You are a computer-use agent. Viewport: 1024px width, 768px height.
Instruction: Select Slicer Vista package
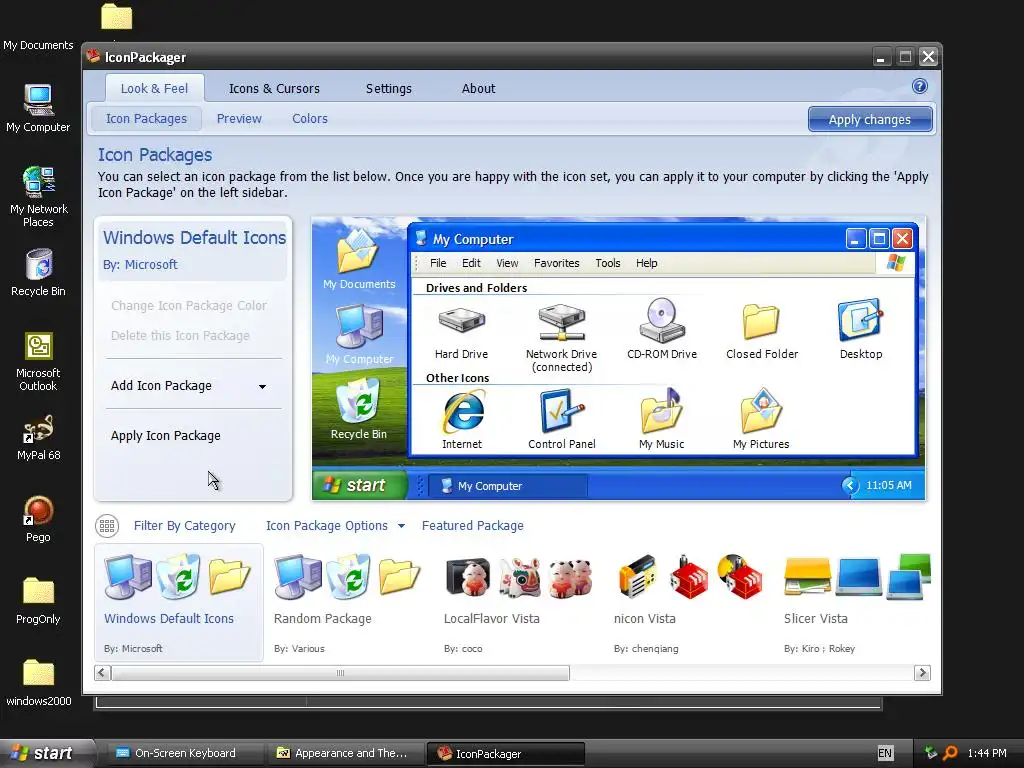point(856,603)
